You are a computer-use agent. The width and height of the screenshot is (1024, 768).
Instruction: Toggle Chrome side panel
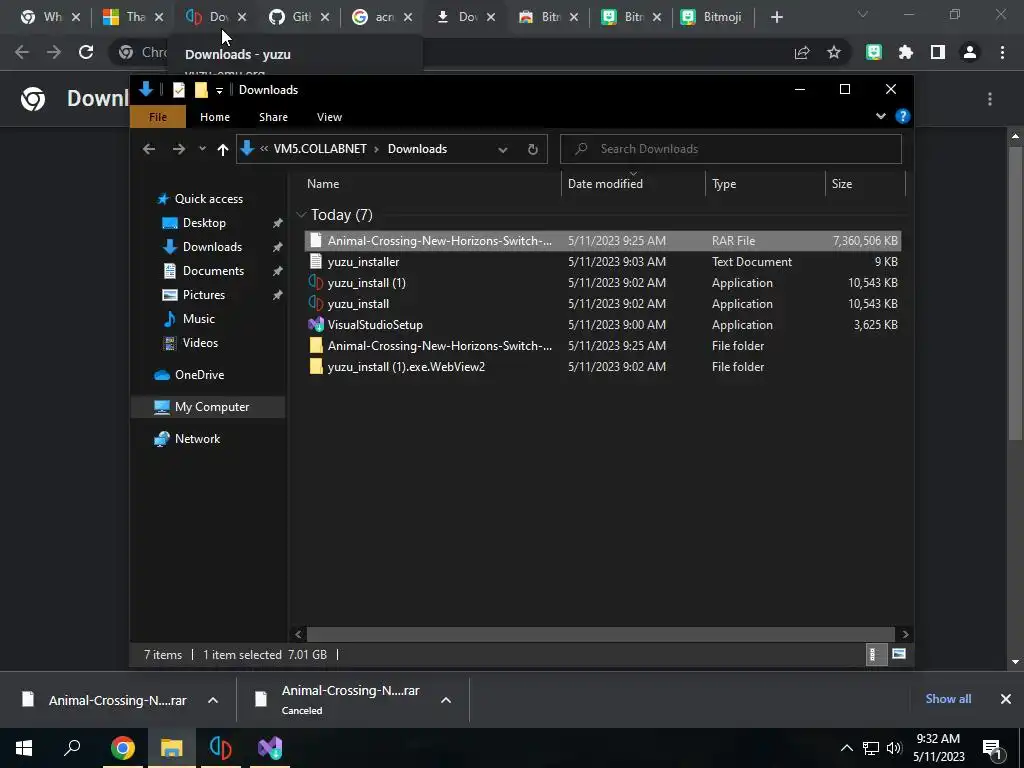pyautogui.click(x=938, y=52)
